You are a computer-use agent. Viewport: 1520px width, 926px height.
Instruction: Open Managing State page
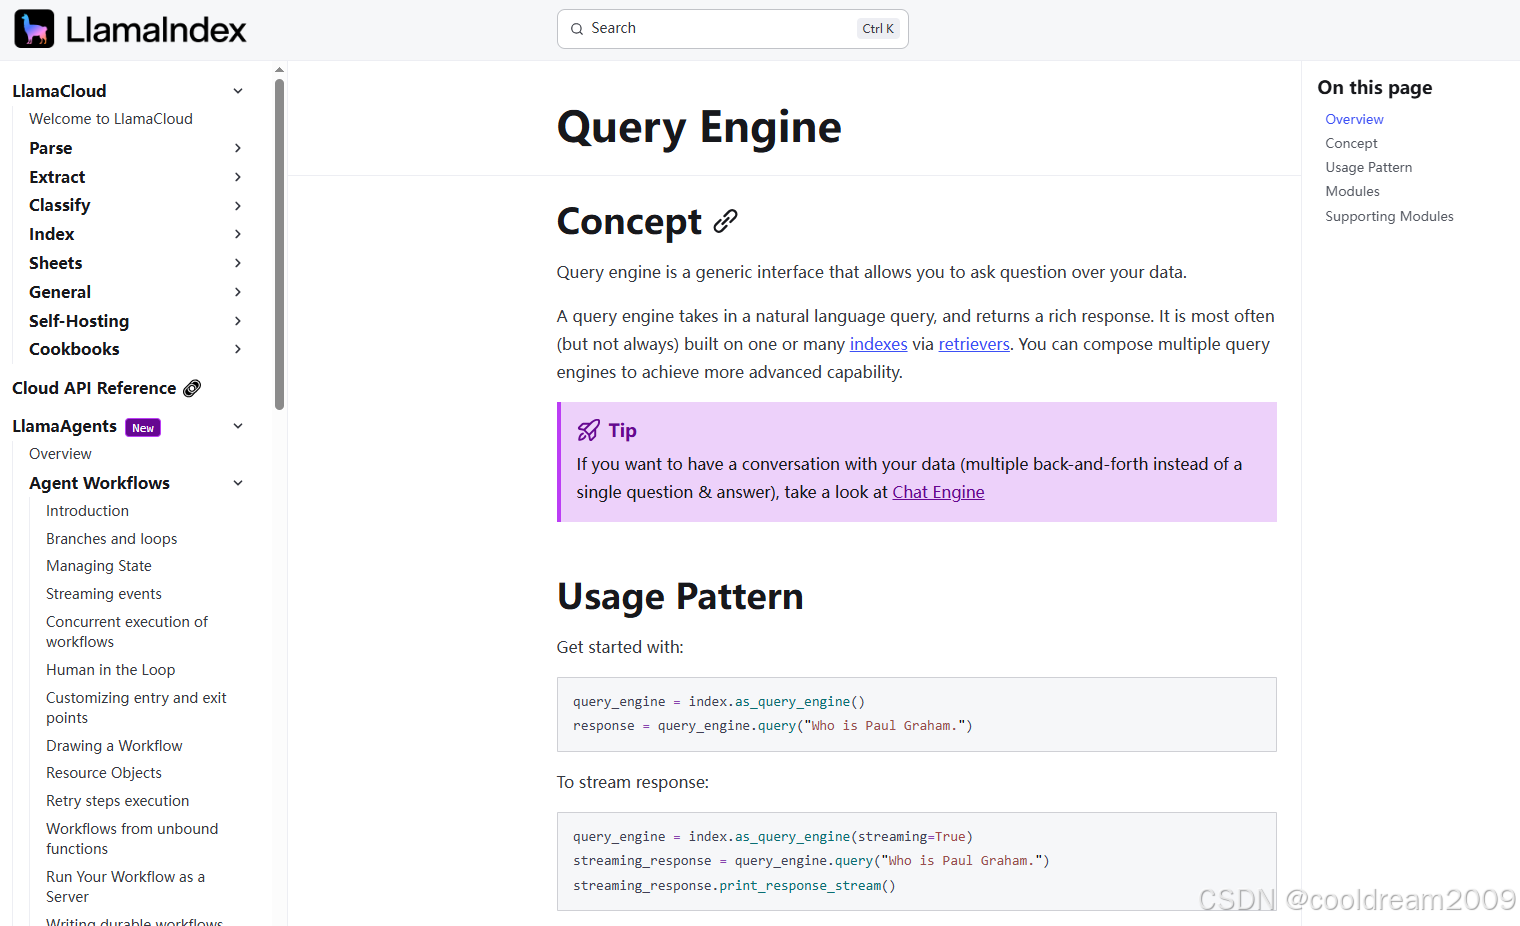99,566
